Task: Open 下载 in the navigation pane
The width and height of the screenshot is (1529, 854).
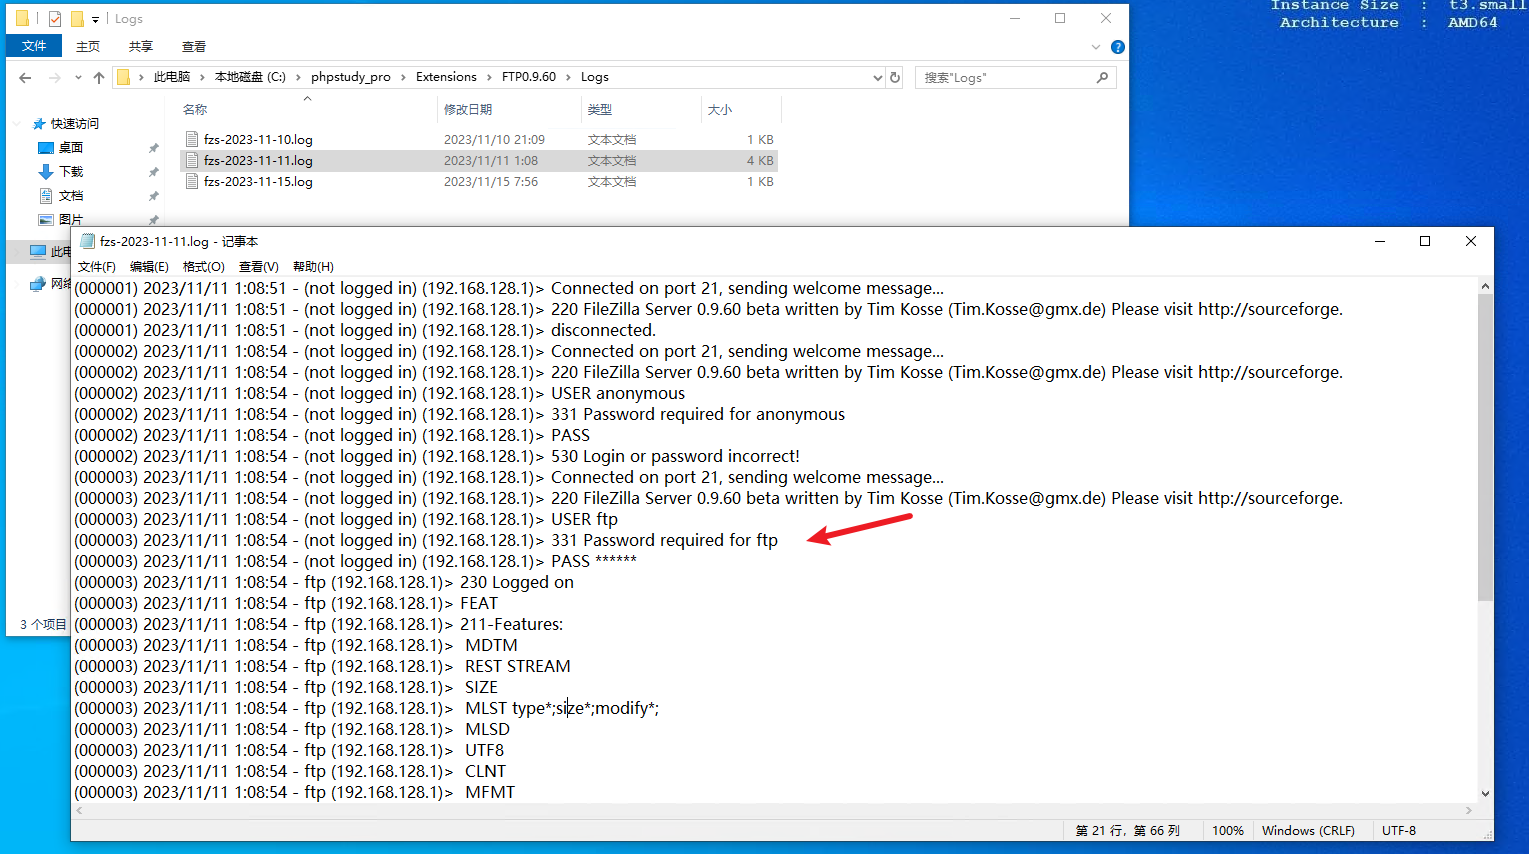Action: pos(71,172)
